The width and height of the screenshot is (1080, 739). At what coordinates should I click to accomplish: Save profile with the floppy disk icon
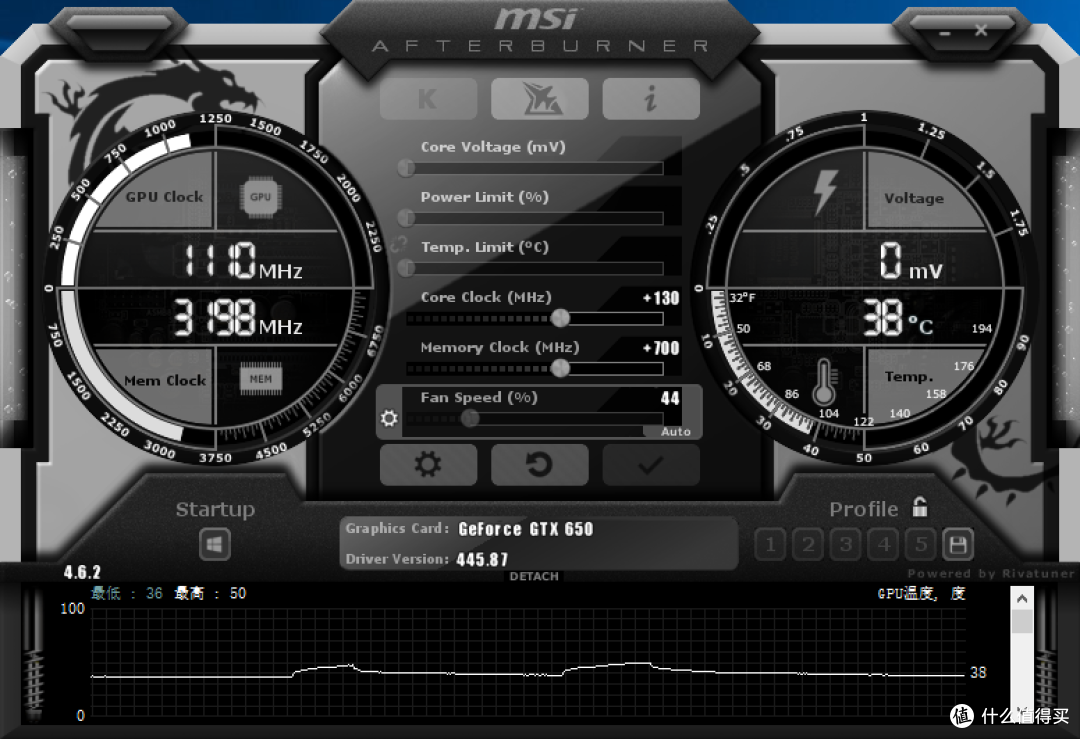pos(957,545)
